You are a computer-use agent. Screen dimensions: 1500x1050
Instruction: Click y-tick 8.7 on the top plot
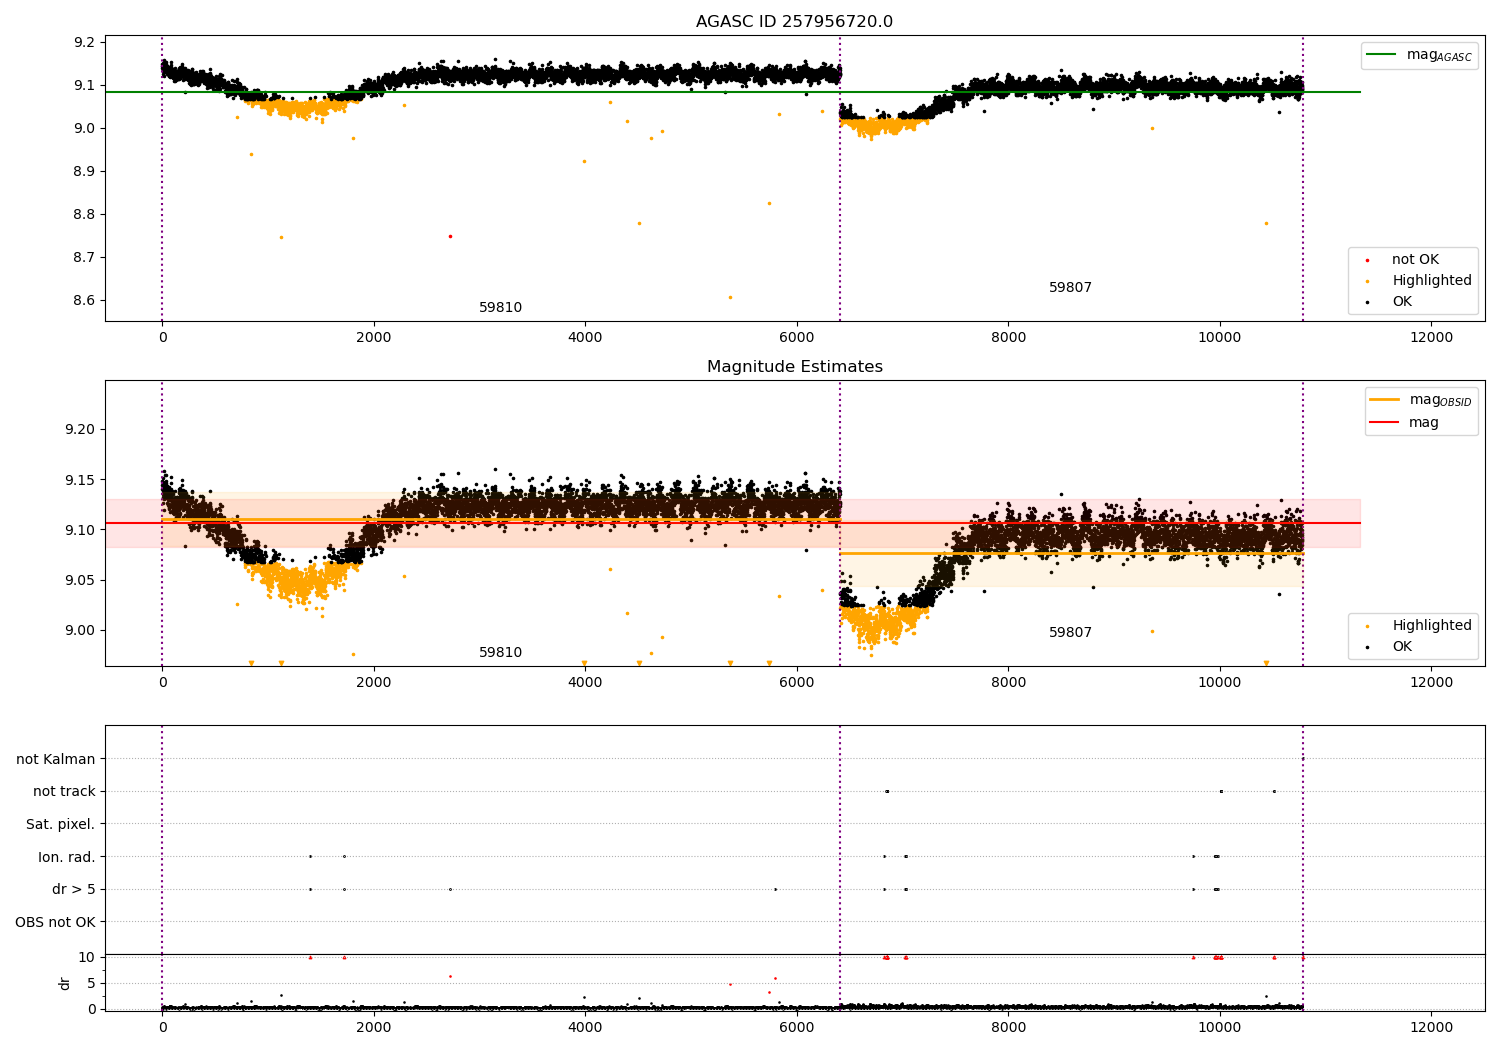[x=86, y=257]
